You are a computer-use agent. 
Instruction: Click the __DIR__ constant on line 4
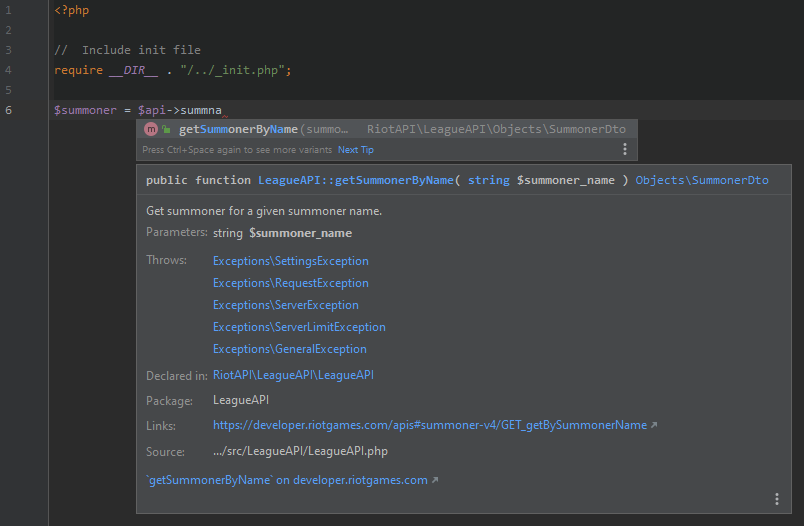133,70
